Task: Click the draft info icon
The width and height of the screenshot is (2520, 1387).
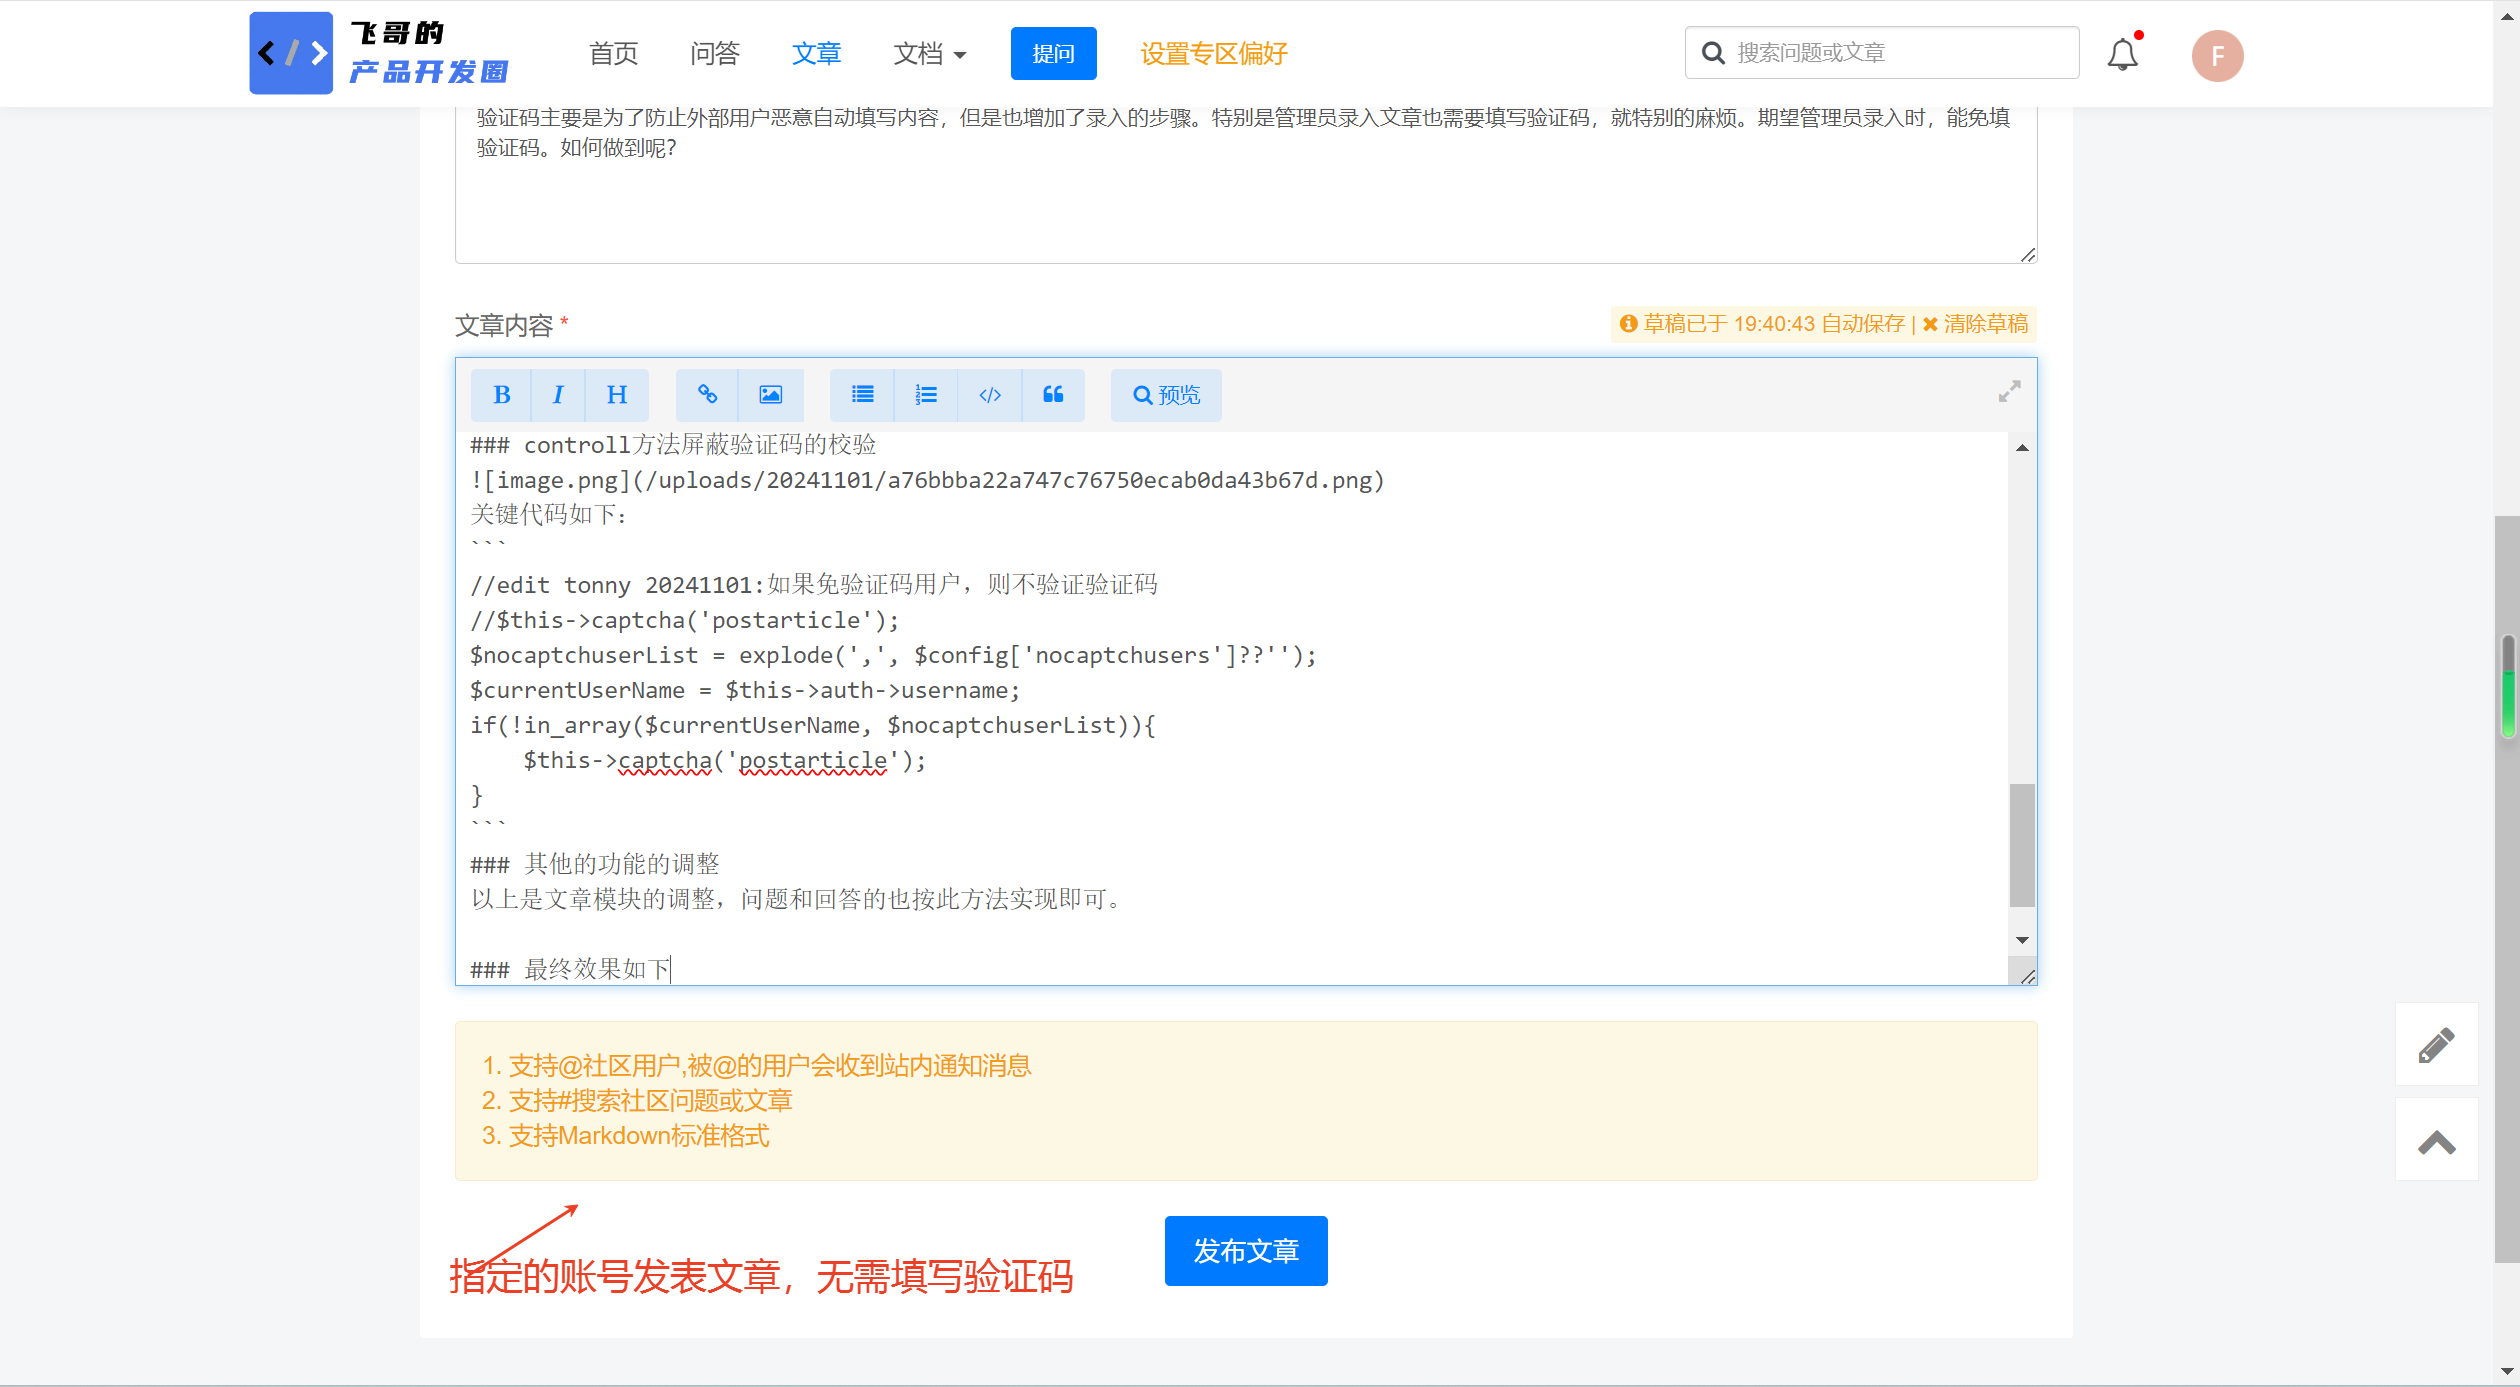Action: point(1628,324)
